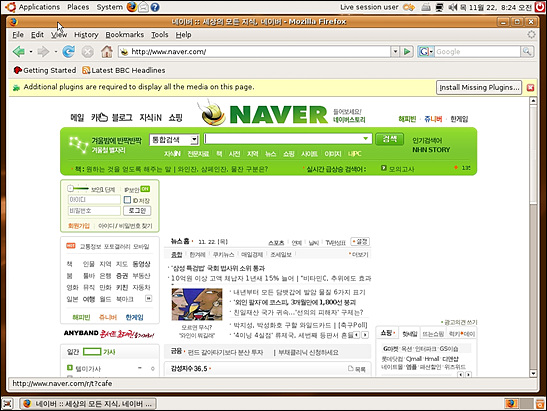Open the Google search engine selector dropdown
Screen dimensions: 547x411
click(426, 52)
